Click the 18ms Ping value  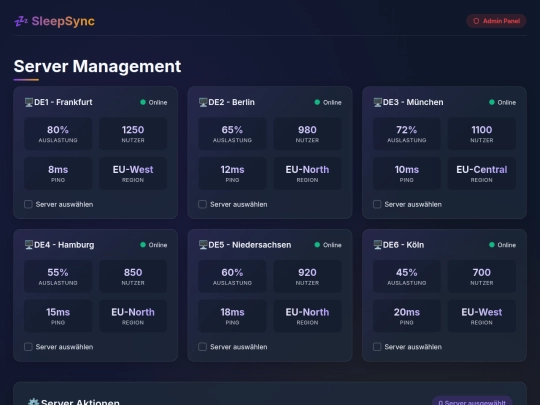(232, 312)
